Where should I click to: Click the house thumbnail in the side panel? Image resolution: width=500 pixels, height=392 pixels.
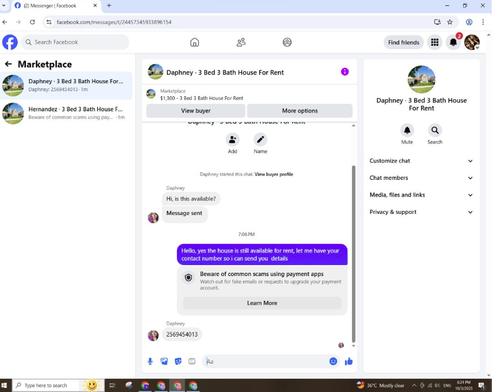click(x=421, y=79)
